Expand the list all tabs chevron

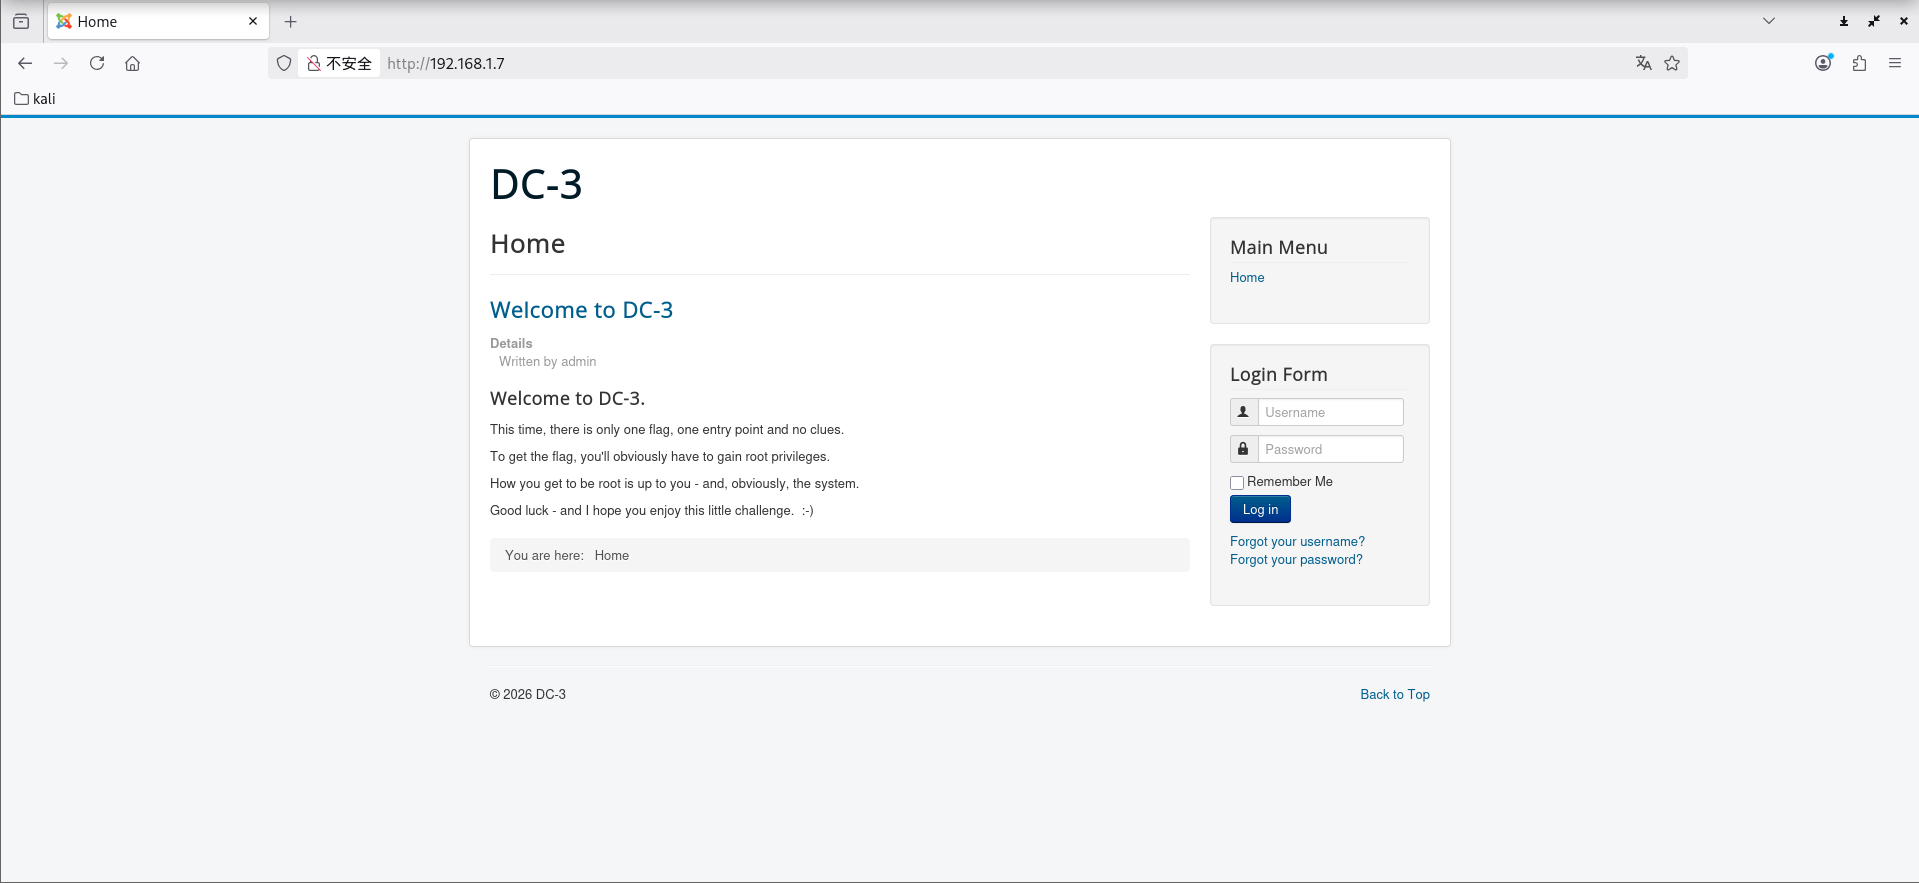pos(1768,21)
